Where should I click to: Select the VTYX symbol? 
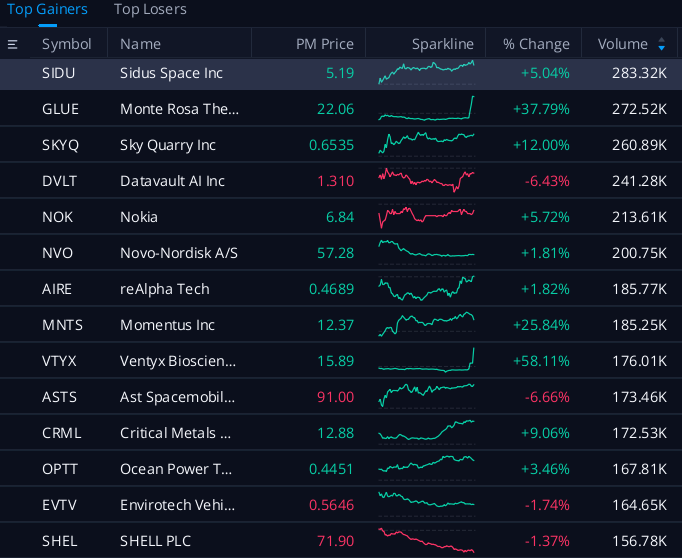[x=59, y=361]
